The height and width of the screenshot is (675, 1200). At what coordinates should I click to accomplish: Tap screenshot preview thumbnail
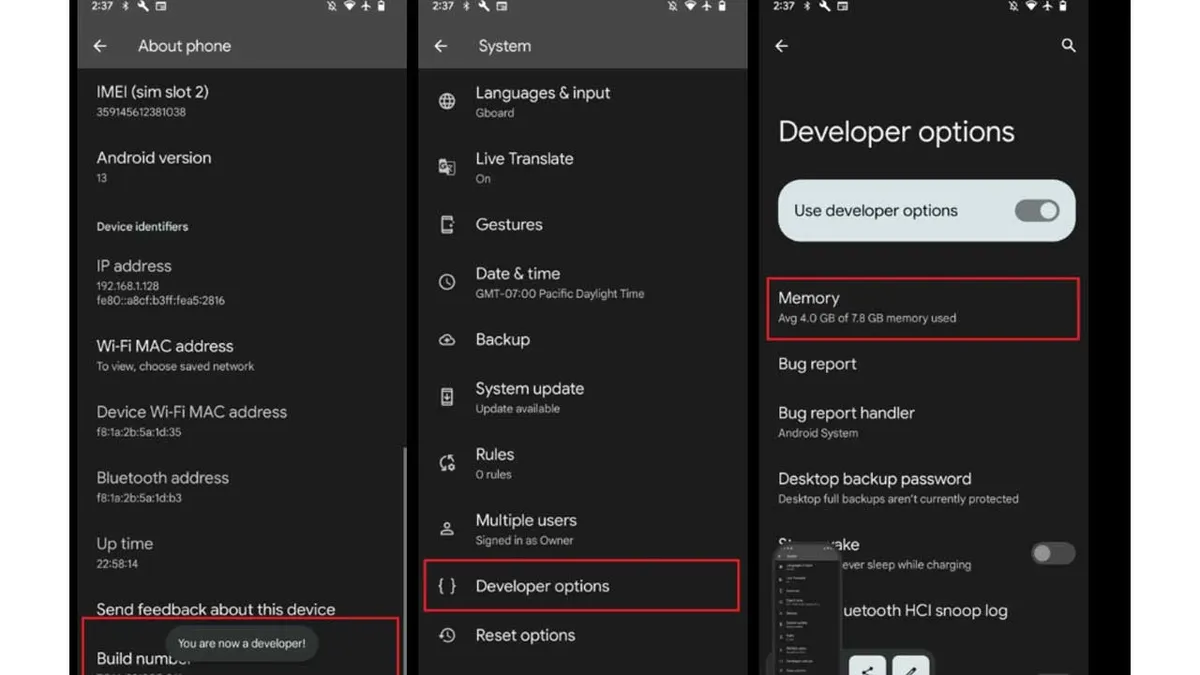pos(806,610)
